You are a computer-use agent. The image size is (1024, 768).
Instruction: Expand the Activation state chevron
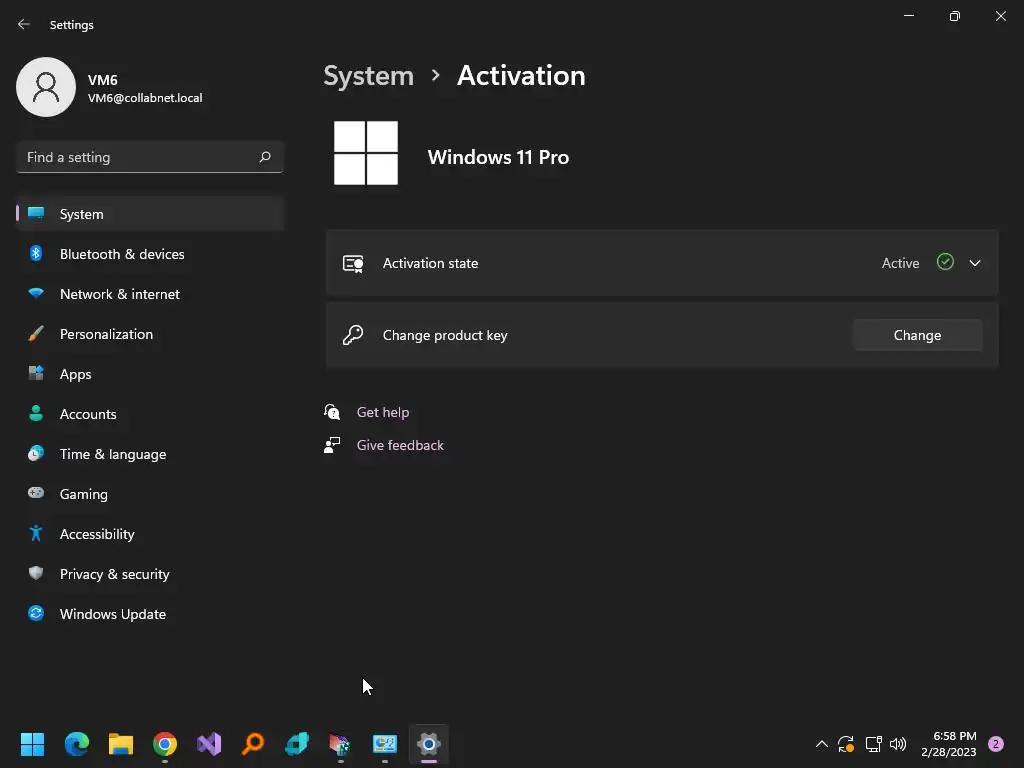click(974, 263)
